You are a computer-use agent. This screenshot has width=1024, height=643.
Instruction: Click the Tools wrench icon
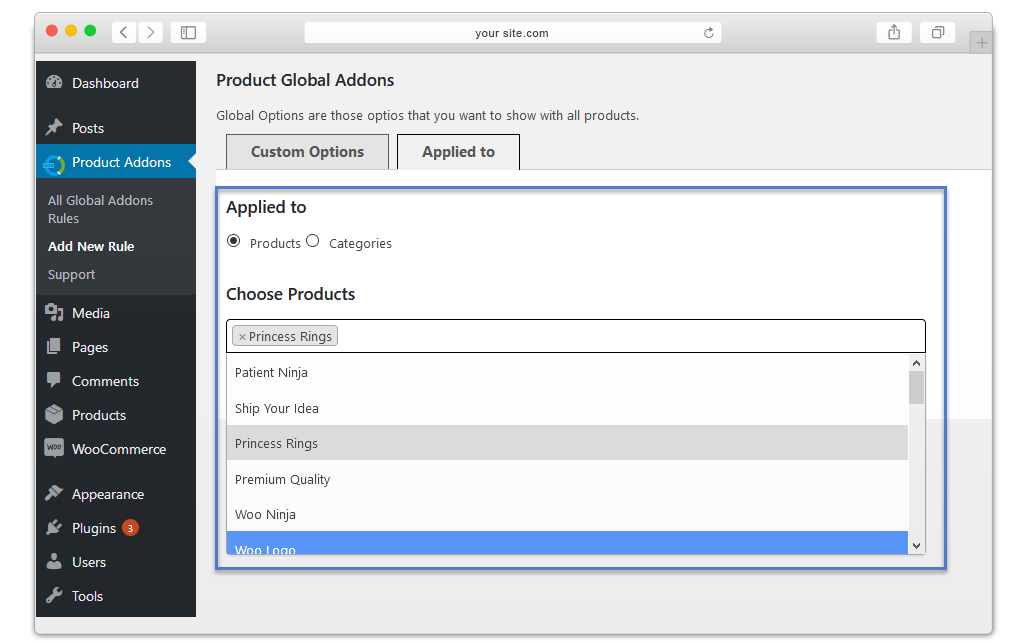(x=54, y=595)
